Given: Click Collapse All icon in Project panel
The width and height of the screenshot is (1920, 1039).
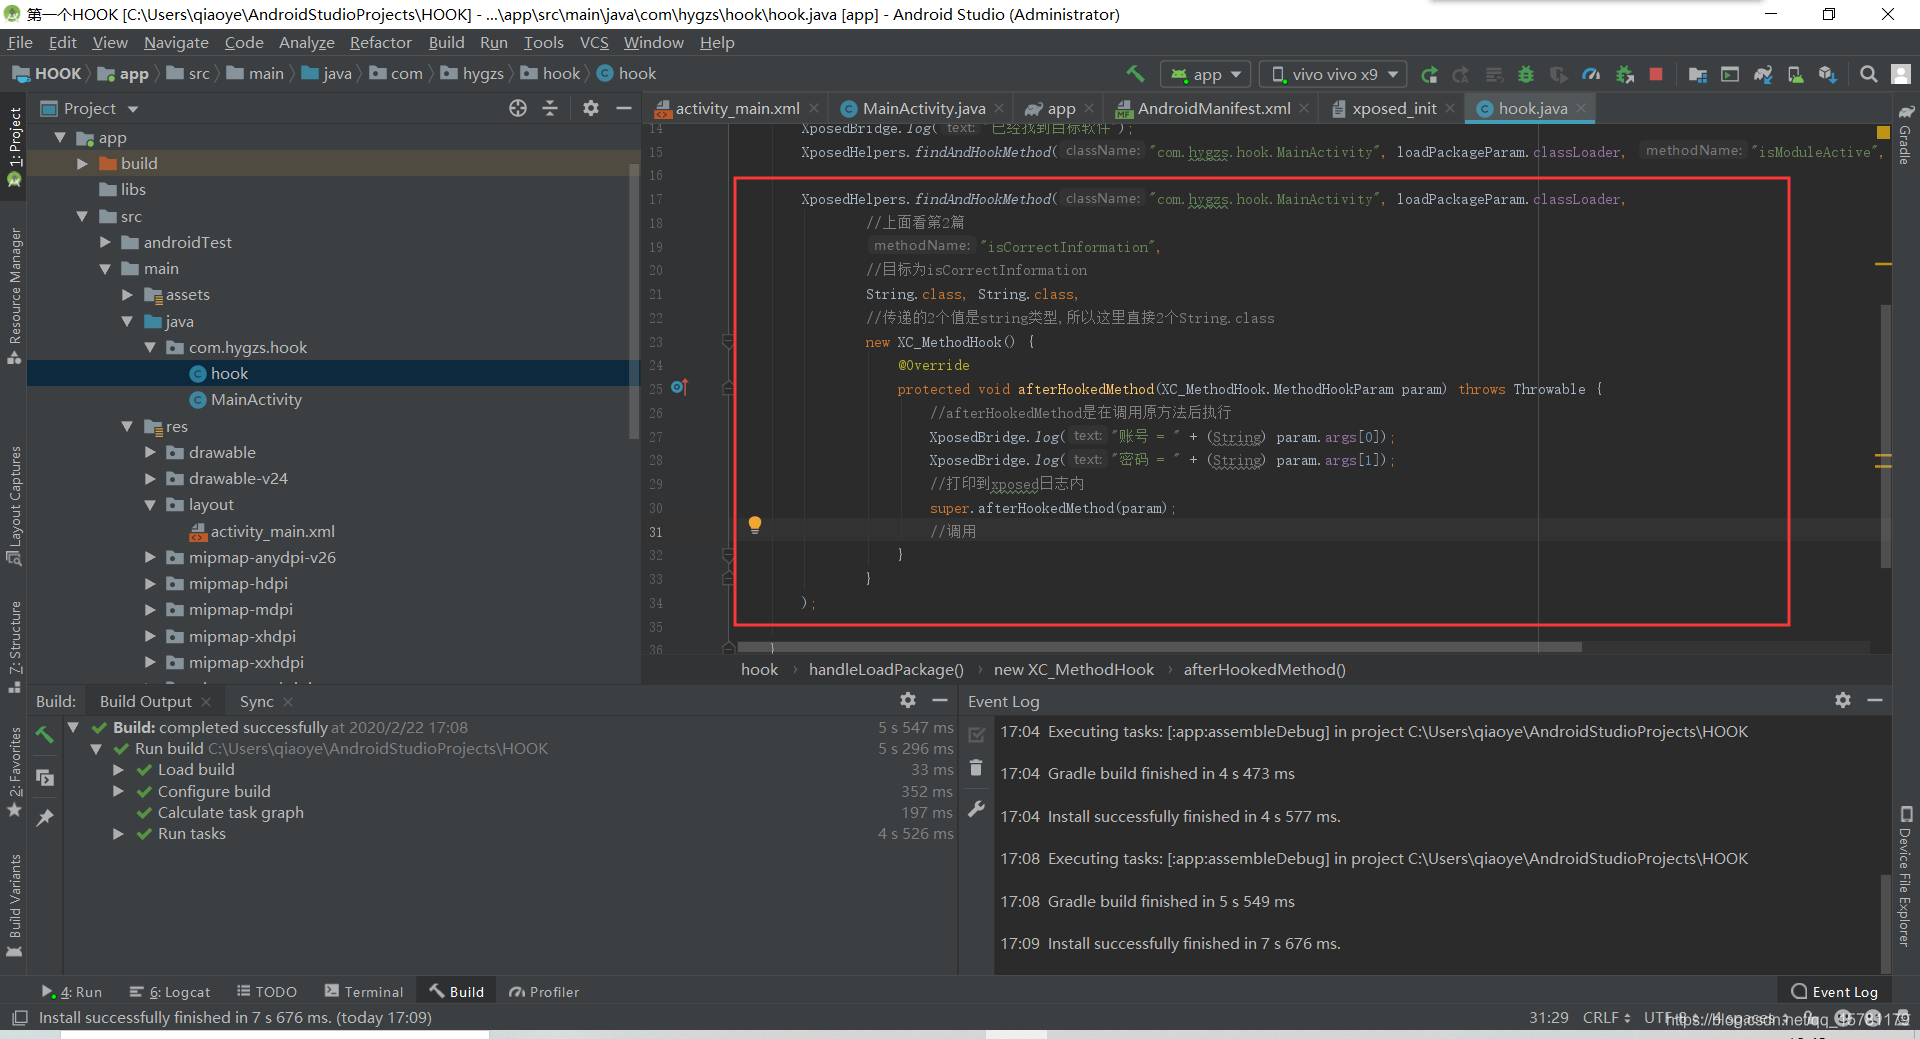Looking at the screenshot, I should click(550, 108).
